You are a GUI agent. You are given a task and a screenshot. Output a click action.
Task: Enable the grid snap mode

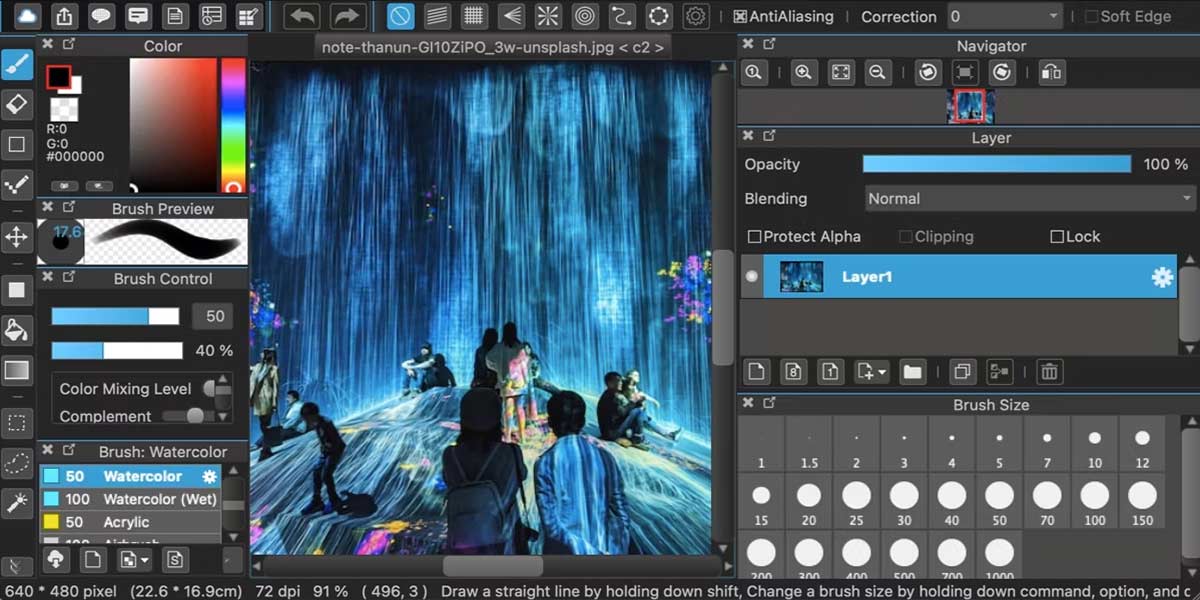coord(473,15)
